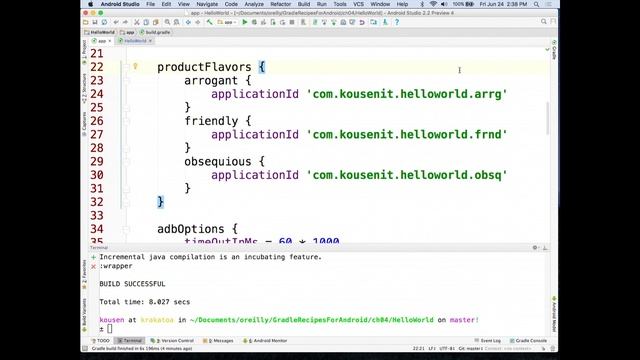
Task: Click the Redo arrow in toolbar
Action: (x=125, y=22)
